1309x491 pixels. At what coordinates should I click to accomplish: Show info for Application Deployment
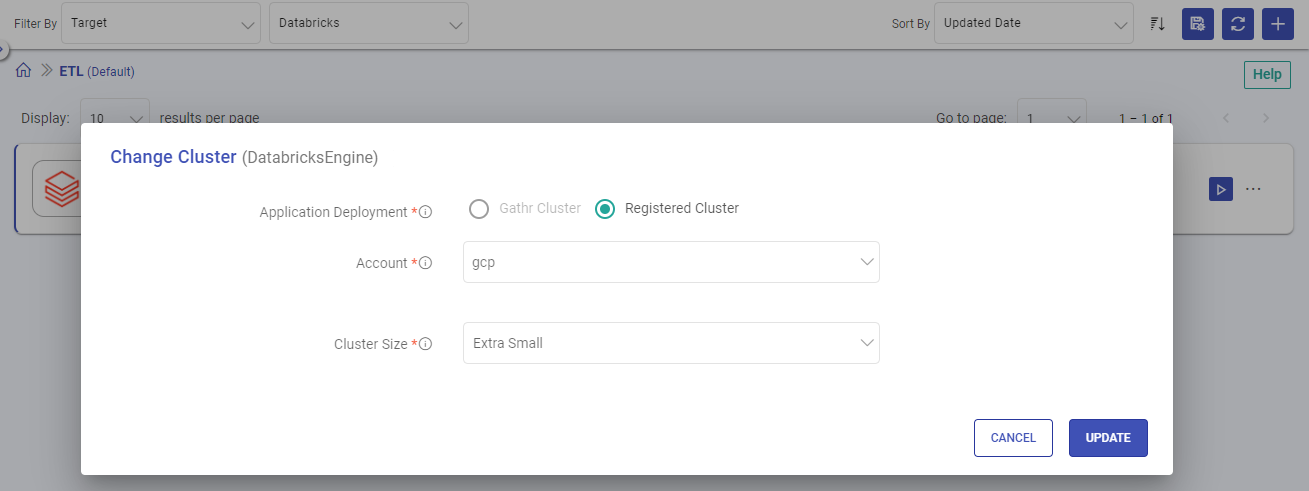[425, 212]
